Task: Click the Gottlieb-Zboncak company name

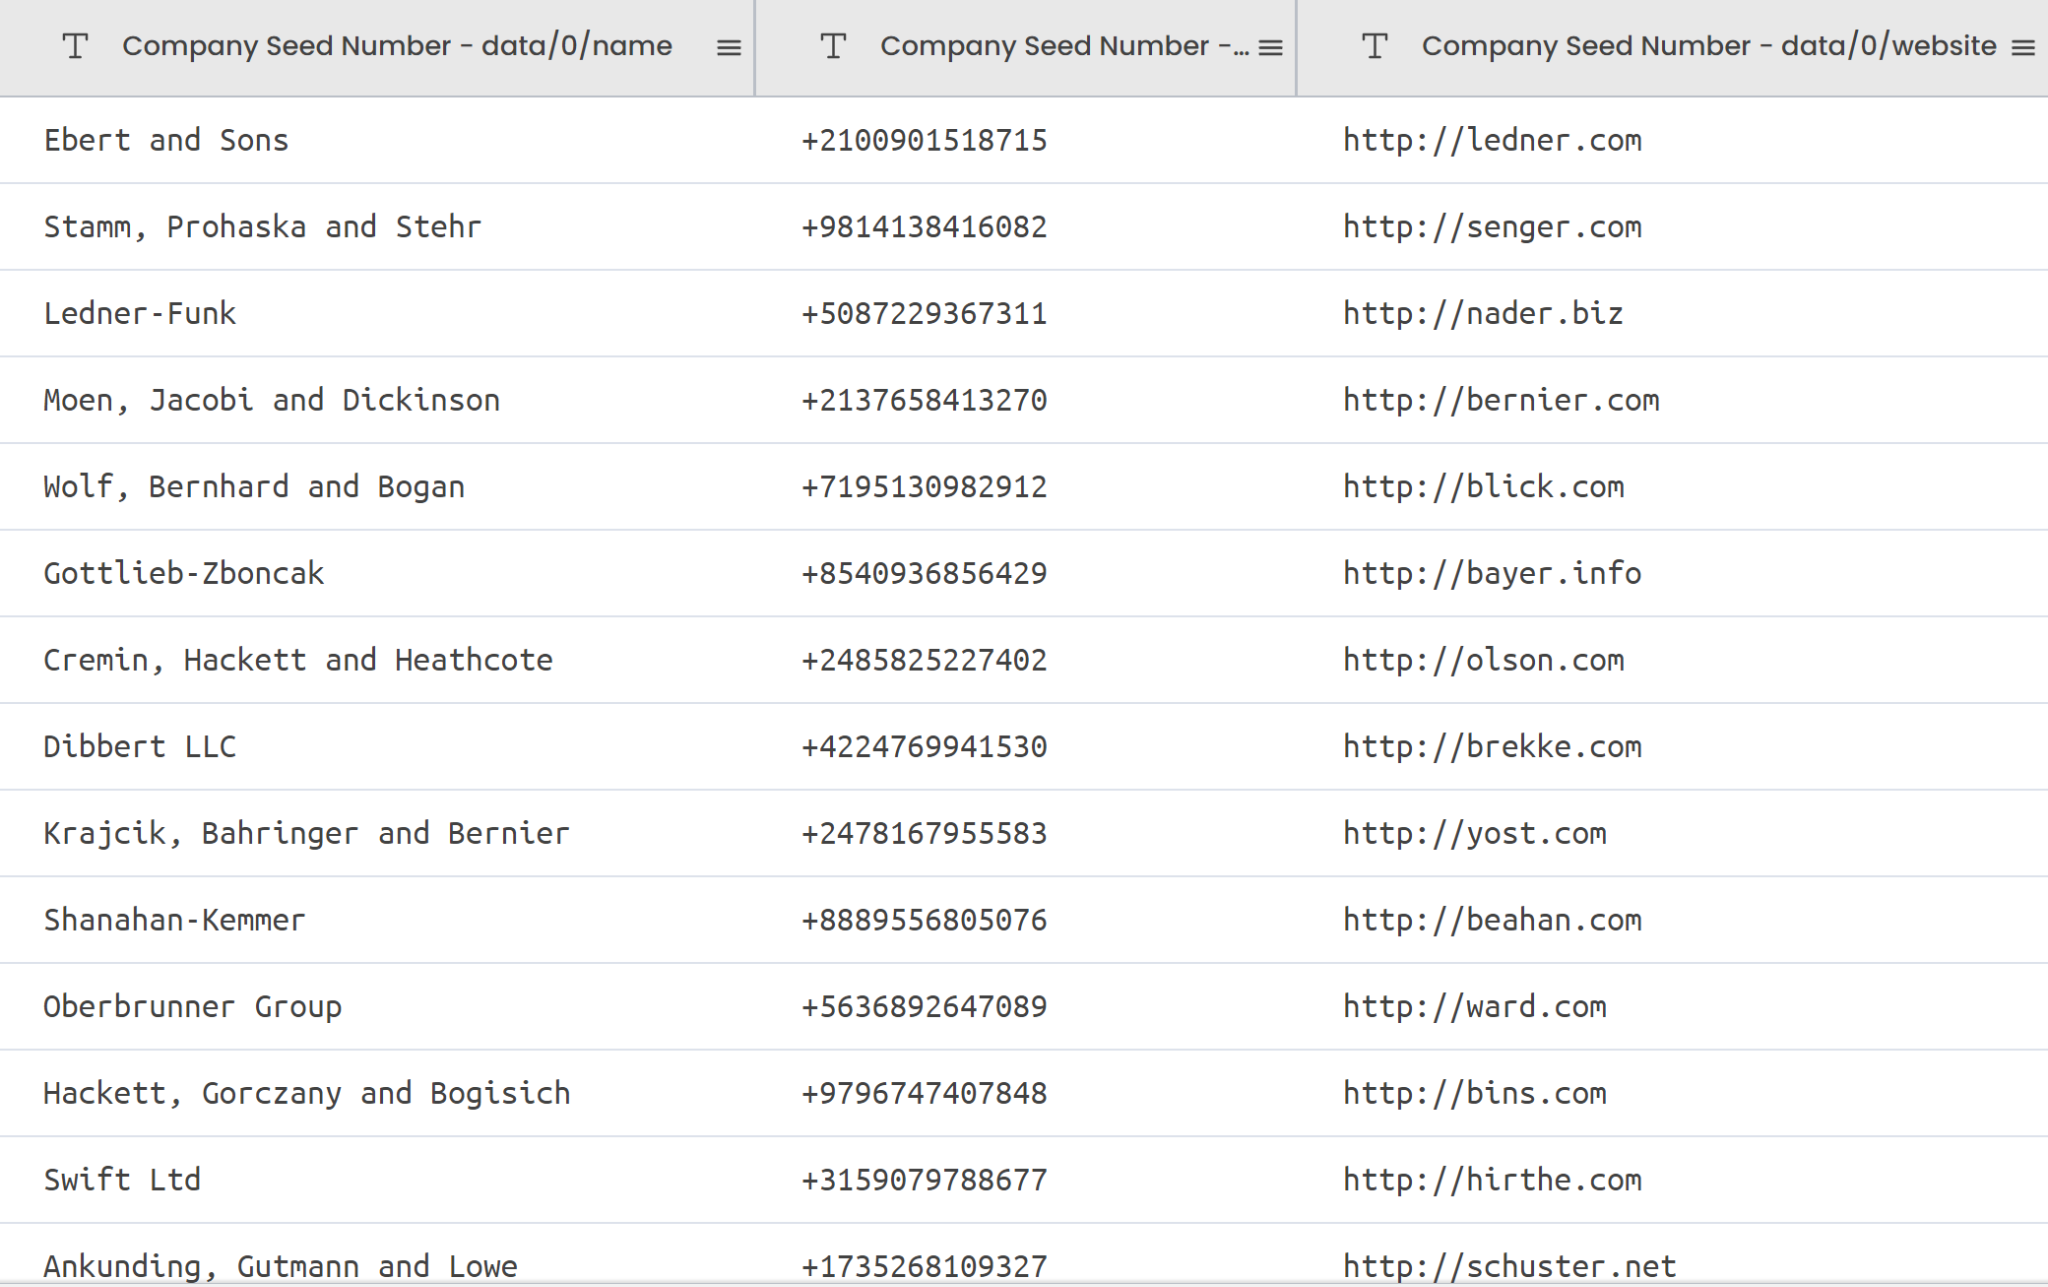Action: [x=183, y=573]
